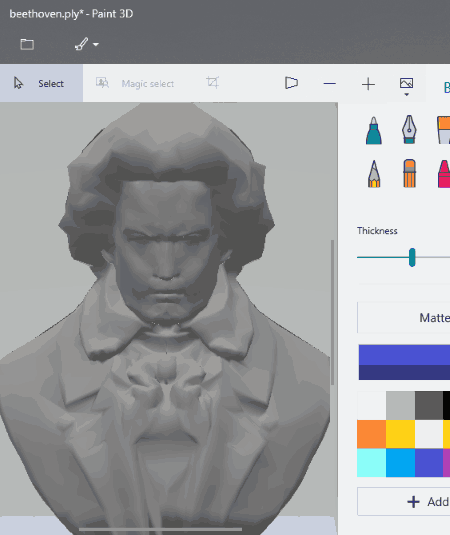Image resolution: width=450 pixels, height=535 pixels.
Task: Pick the light gray color swatch
Action: point(401,405)
